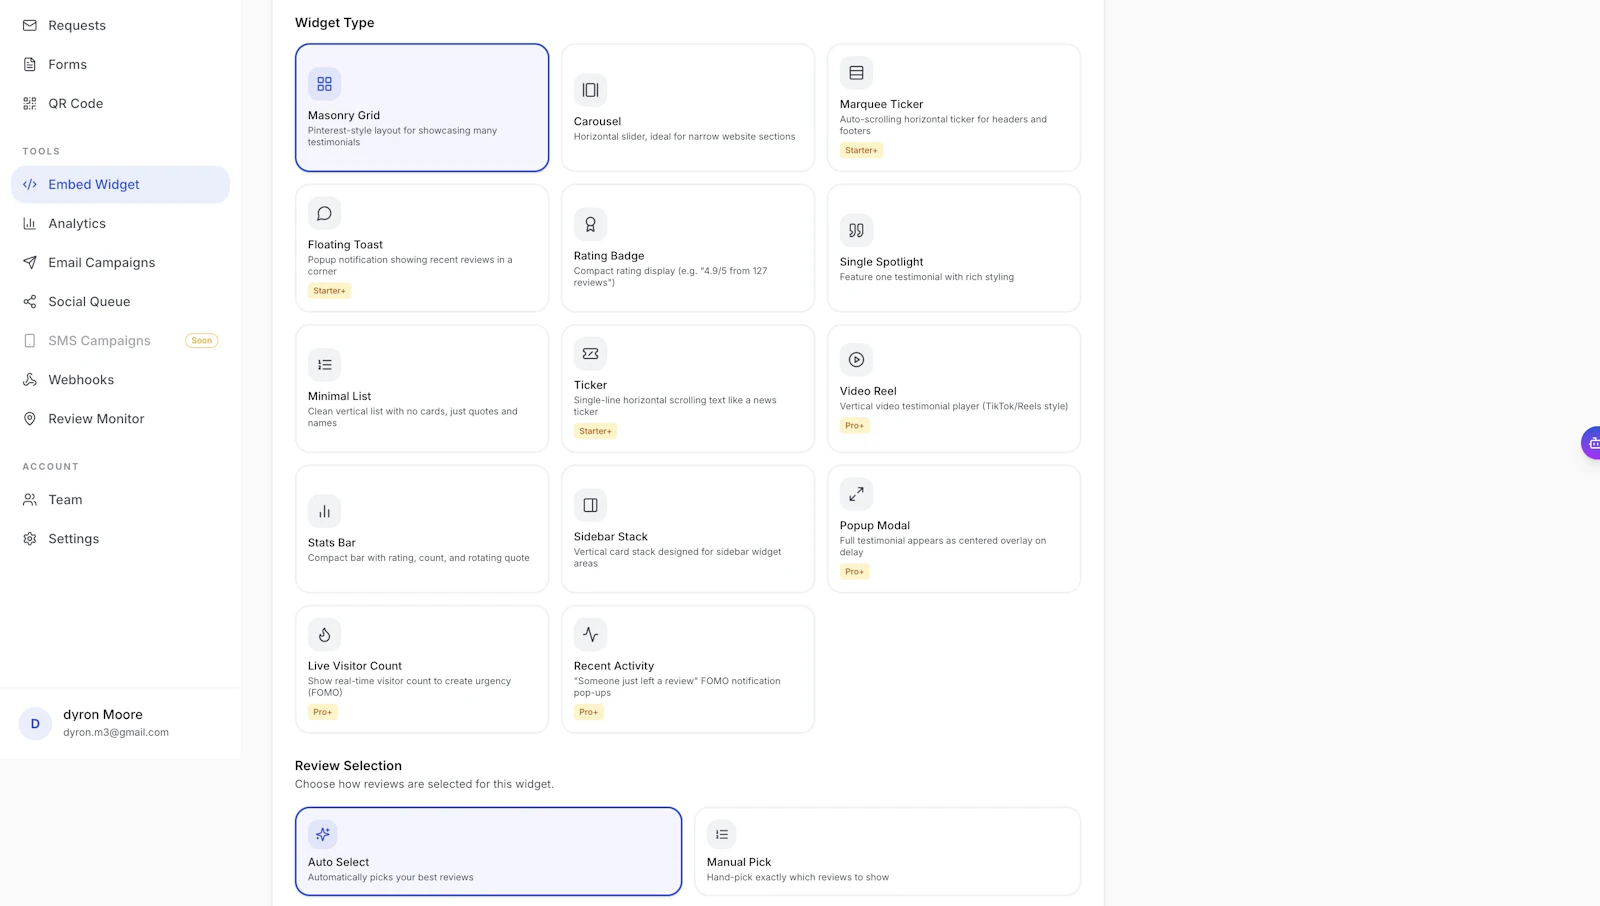Pick the Live Visitor Count widget card
The image size is (1600, 906).
click(x=422, y=669)
